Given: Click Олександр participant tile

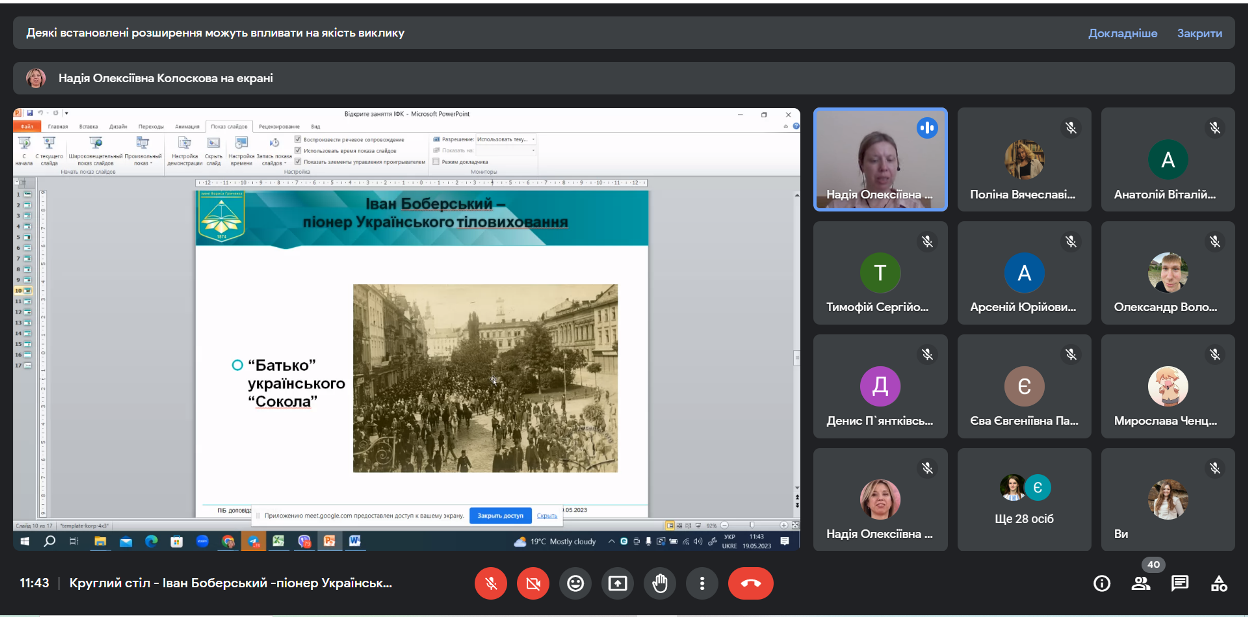Looking at the screenshot, I should pos(1167,272).
